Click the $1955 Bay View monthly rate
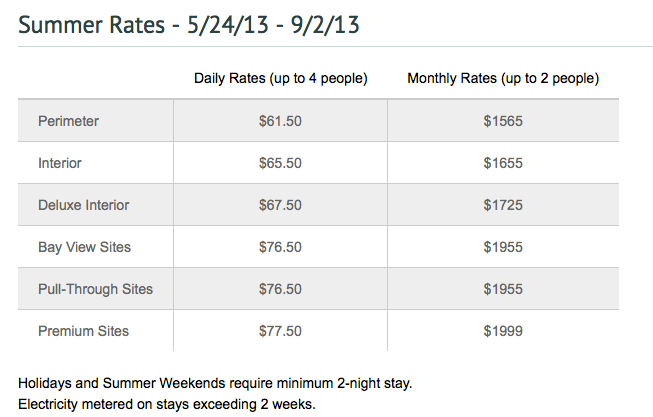653x417 pixels. 503,247
